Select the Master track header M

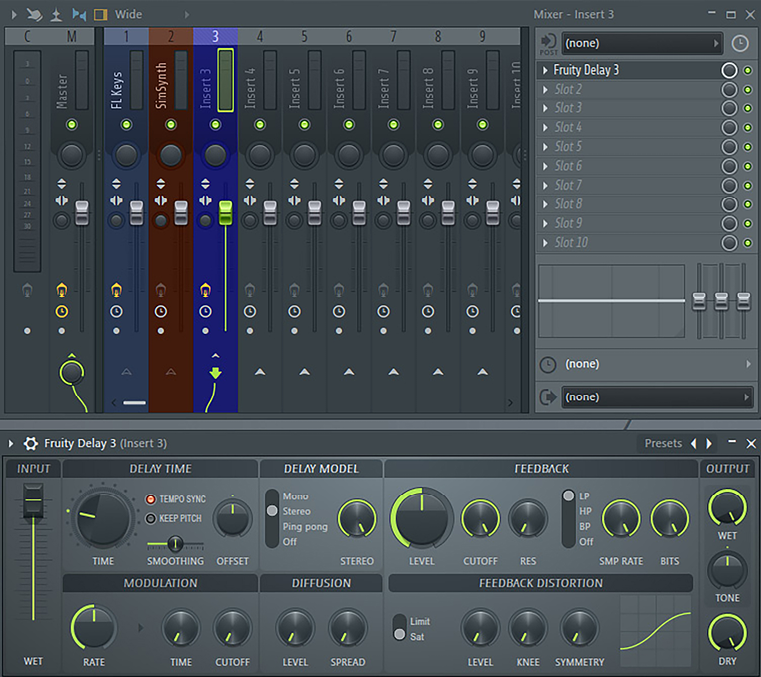(x=72, y=36)
